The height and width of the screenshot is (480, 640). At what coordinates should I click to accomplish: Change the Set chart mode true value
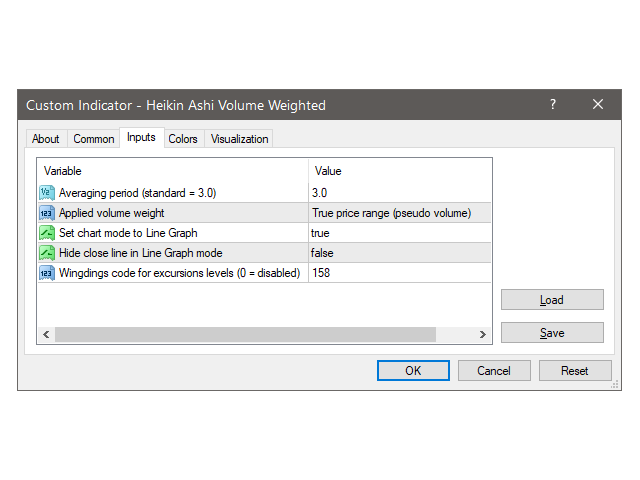(400, 233)
